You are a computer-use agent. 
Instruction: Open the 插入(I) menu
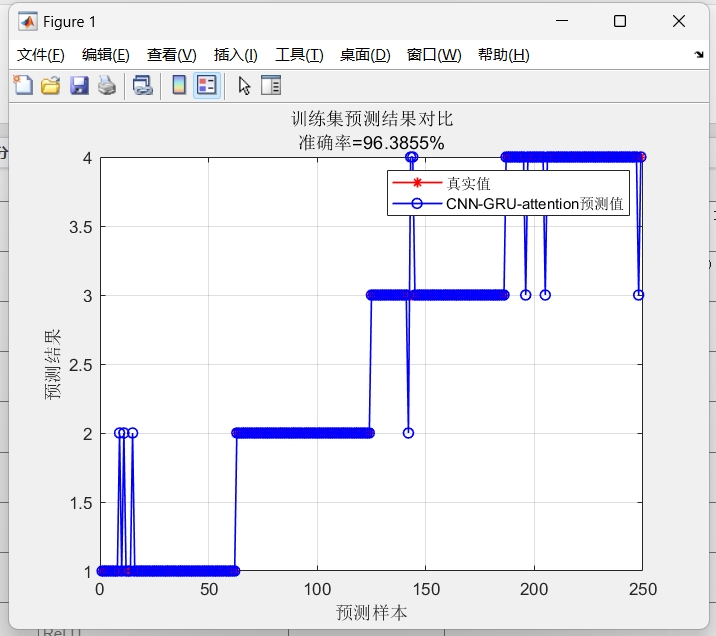pos(236,55)
